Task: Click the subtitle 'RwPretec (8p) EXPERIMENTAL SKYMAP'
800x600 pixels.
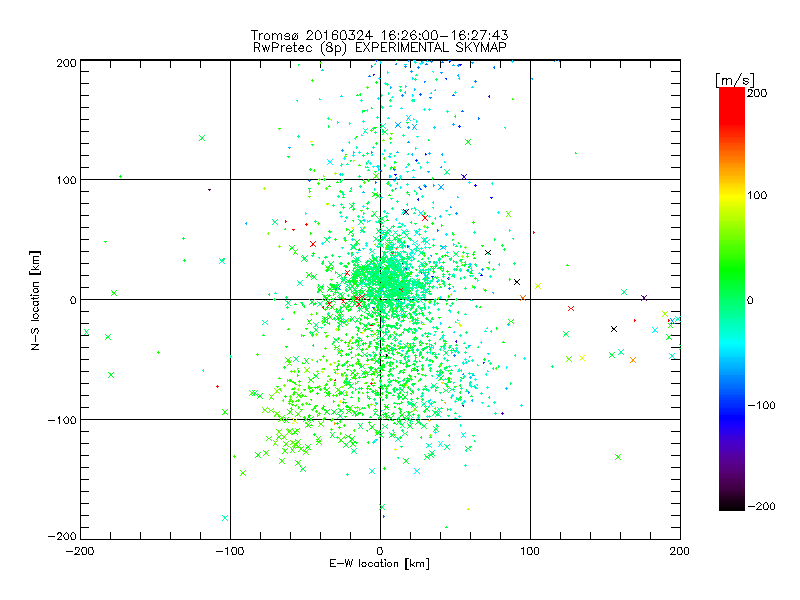Action: click(380, 48)
